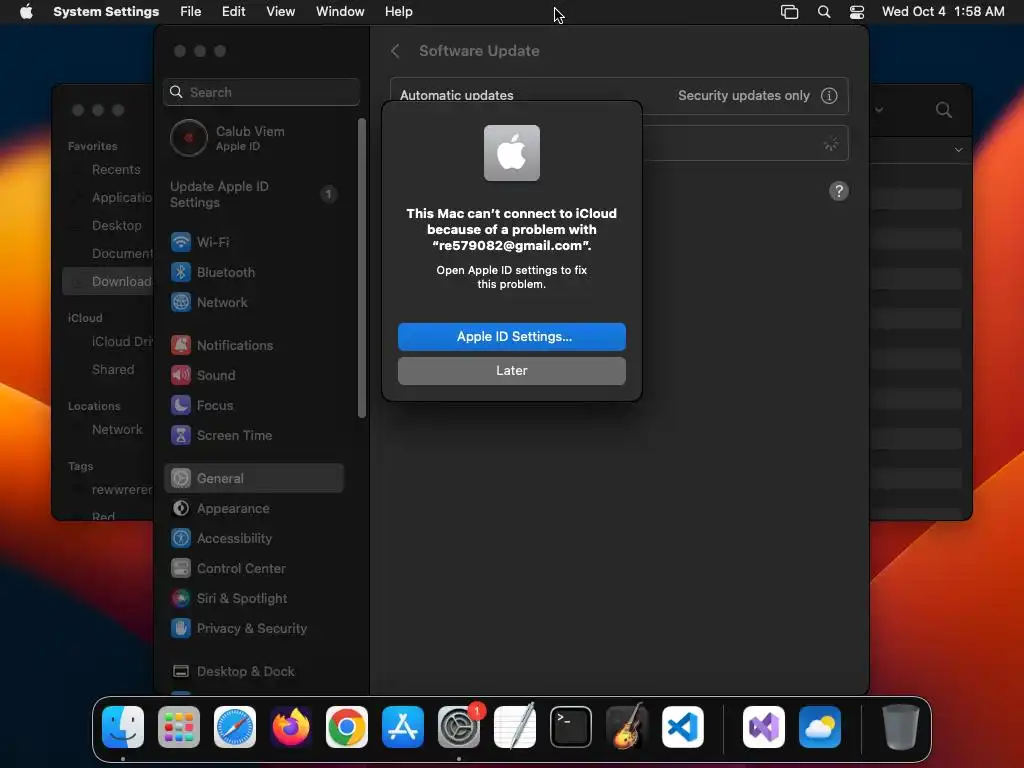Open Spotlight search in the menu bar
The width and height of the screenshot is (1024, 768).
pos(824,12)
